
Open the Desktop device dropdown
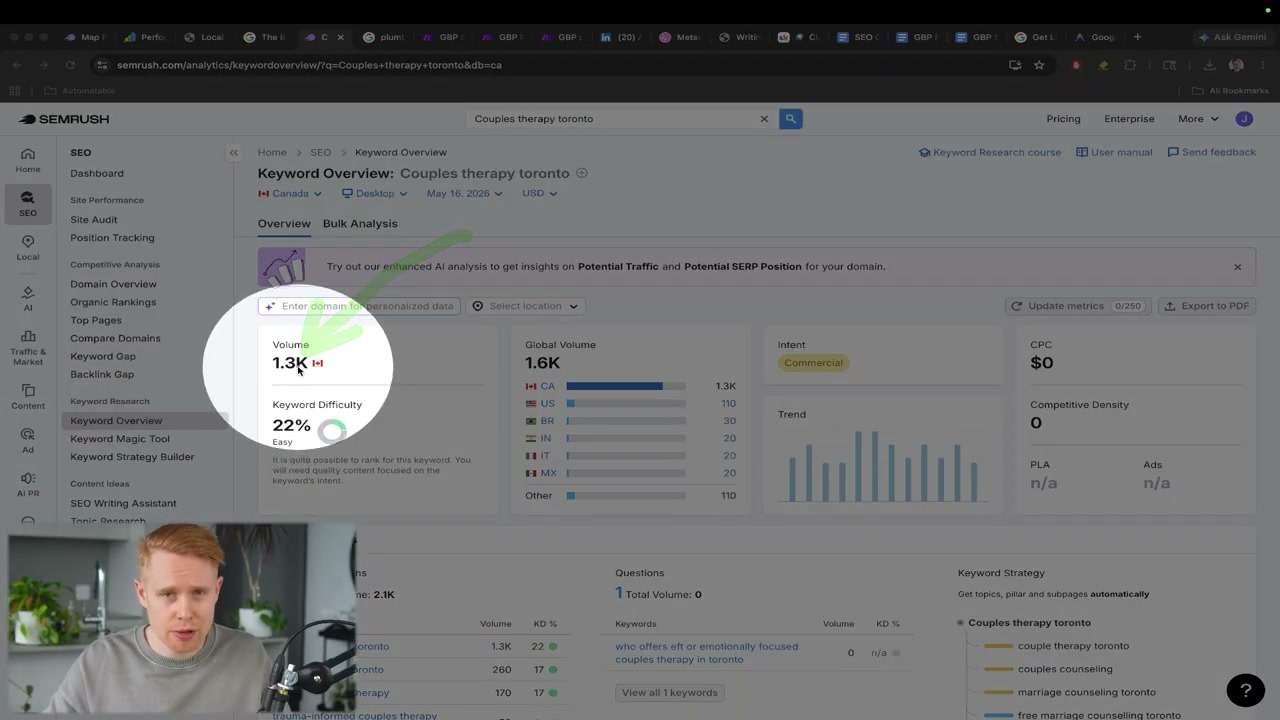tap(375, 194)
